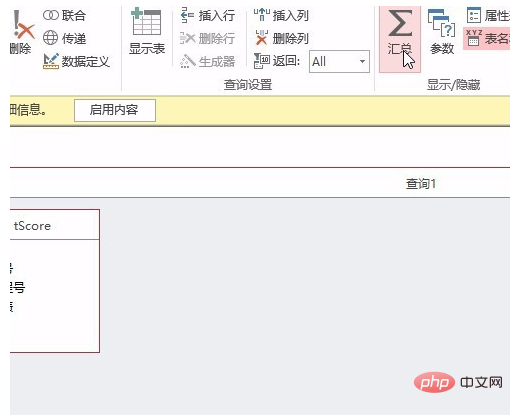Click the Return (返回) top values icon
This screenshot has width=513, height=415.
tap(262, 61)
